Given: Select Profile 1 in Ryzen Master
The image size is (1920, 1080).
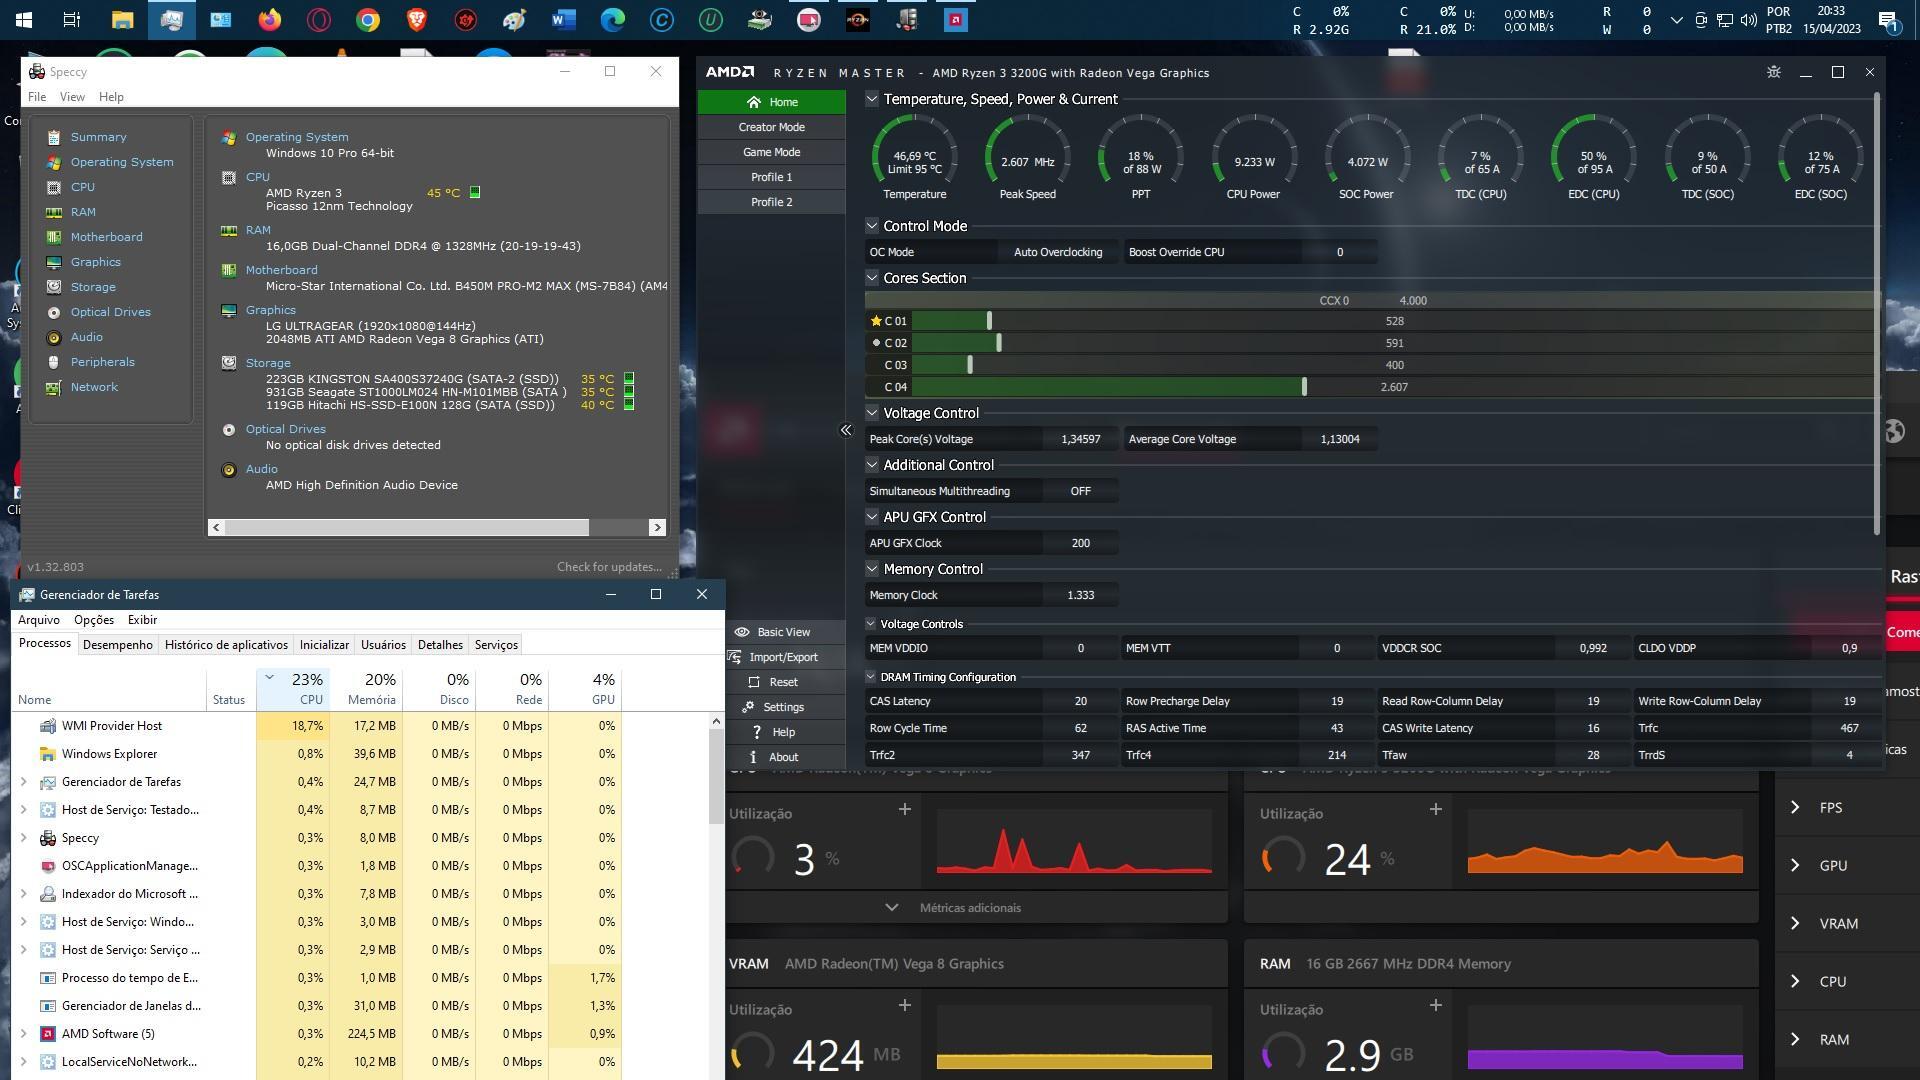Looking at the screenshot, I should (772, 177).
